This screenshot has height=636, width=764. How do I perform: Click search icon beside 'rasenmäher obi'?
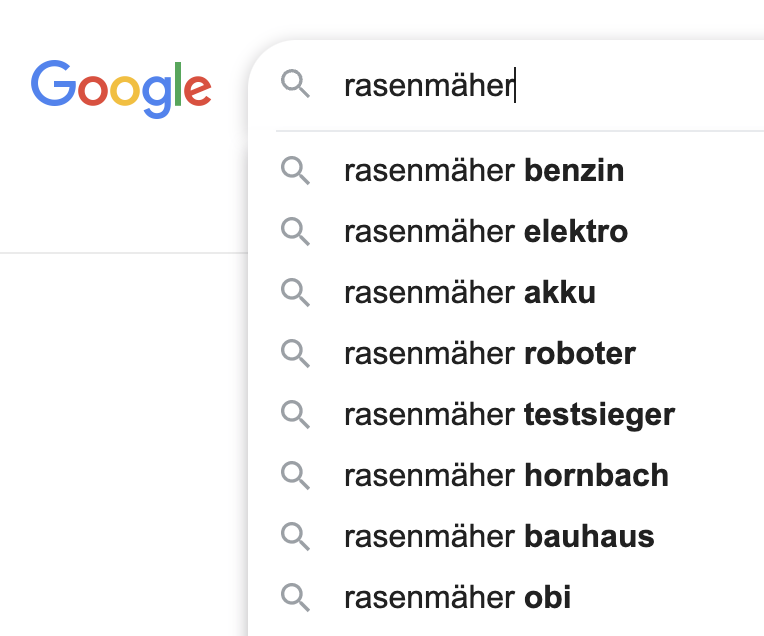(x=295, y=598)
